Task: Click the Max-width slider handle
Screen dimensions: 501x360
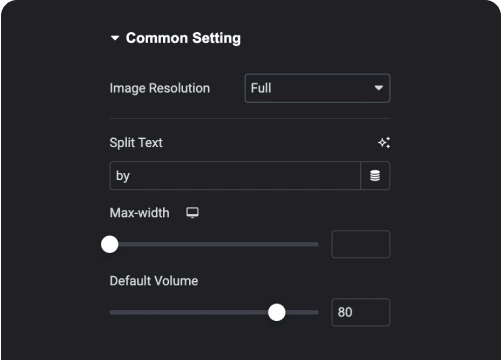Action: (x=110, y=244)
